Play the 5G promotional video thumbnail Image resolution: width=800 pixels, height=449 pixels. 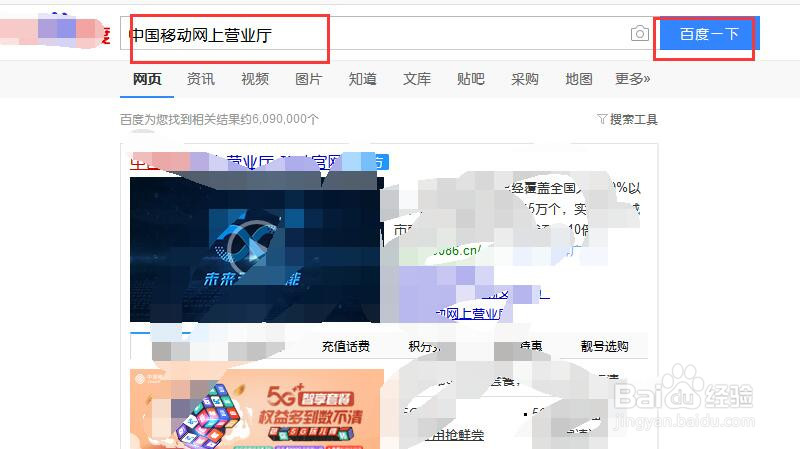255,250
